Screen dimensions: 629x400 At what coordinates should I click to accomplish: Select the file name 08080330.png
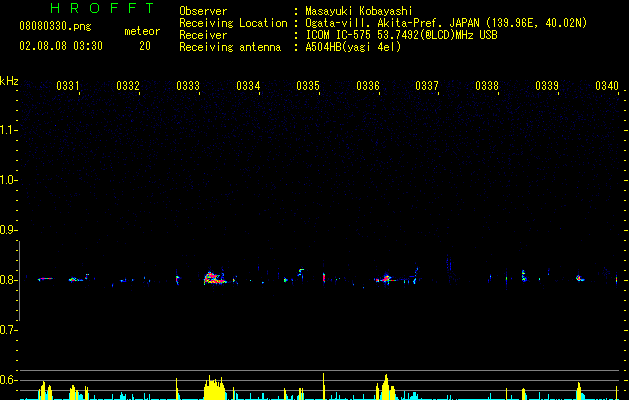click(55, 26)
